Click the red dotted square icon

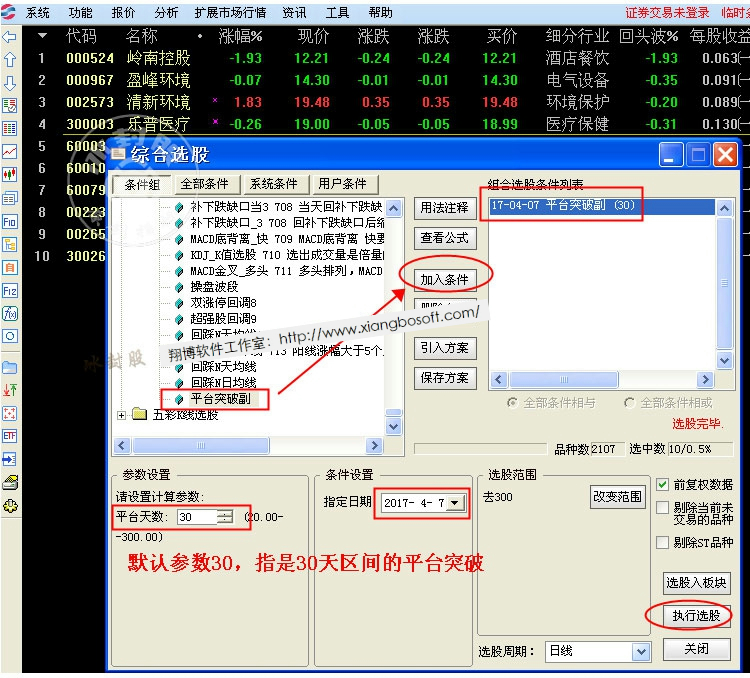click(10, 413)
